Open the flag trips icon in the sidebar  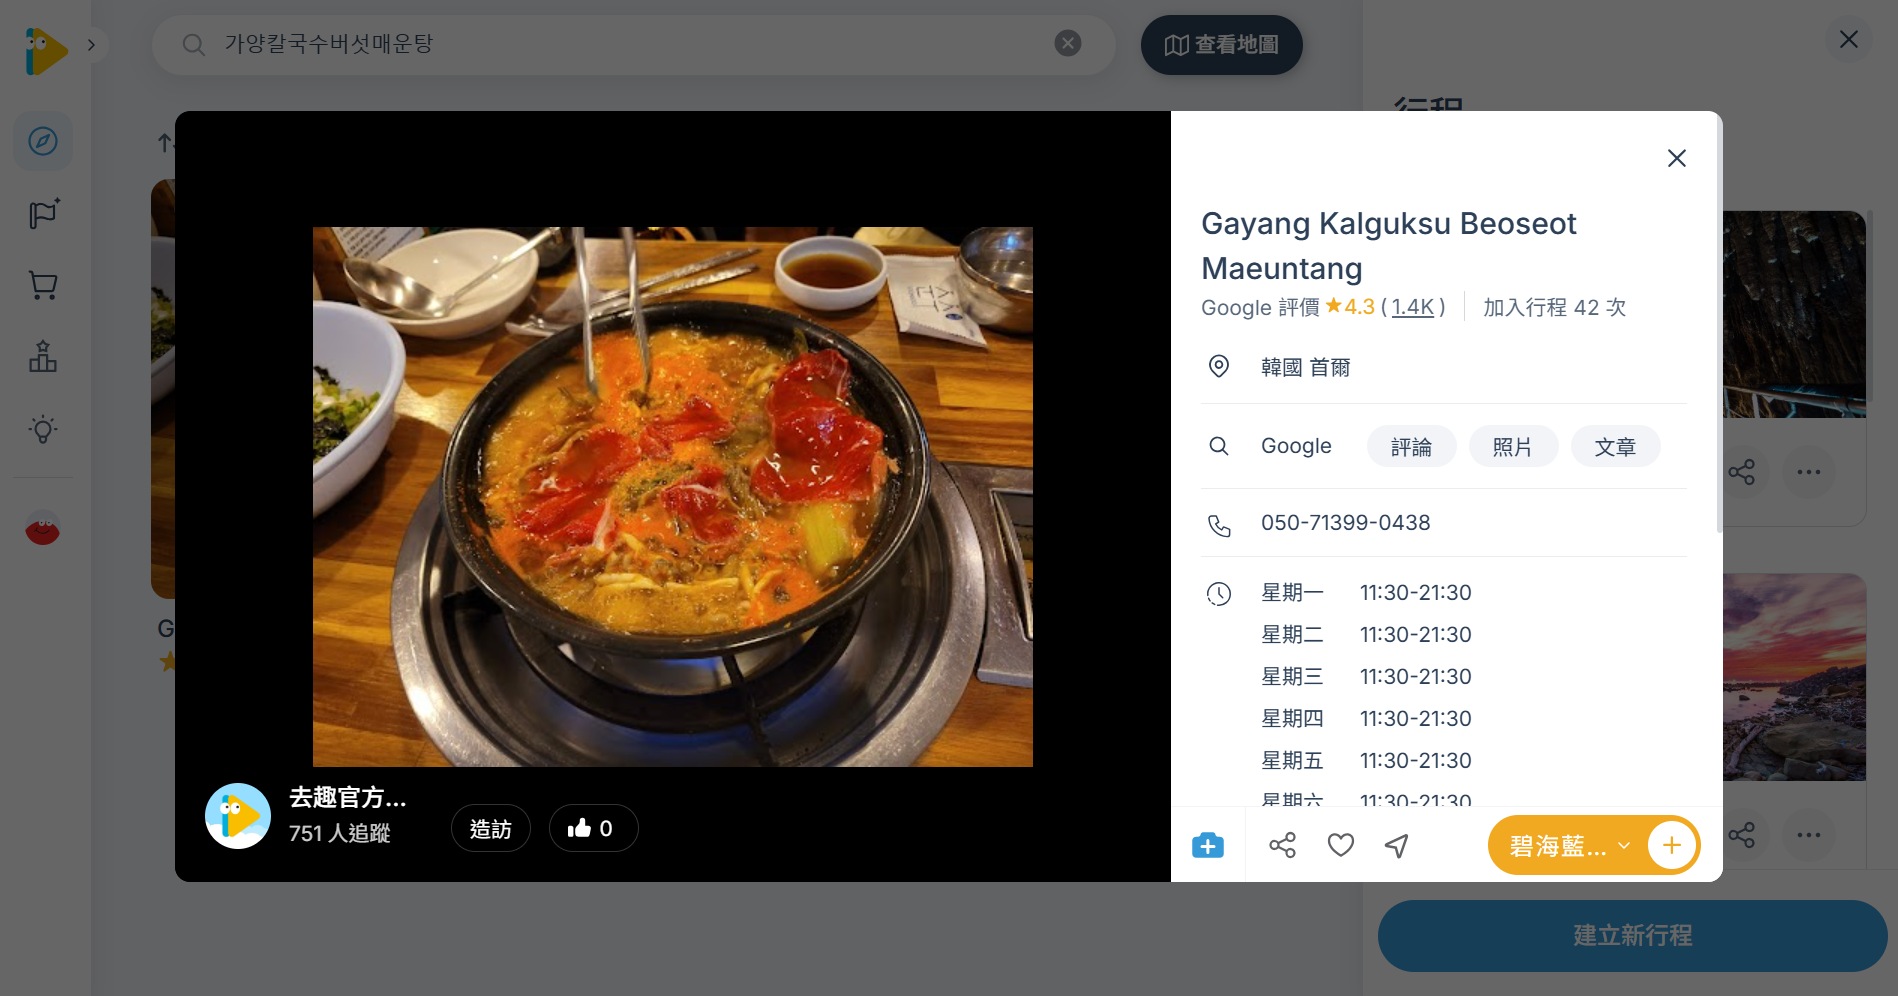tap(41, 213)
